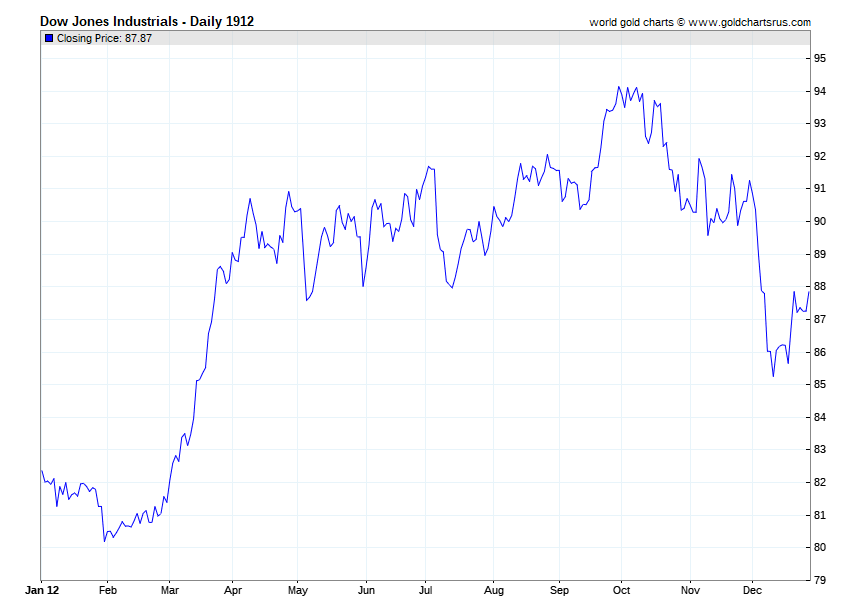Select the 'Dec' month label
Image resolution: width=850 pixels, height=616 pixels.
[x=753, y=592]
